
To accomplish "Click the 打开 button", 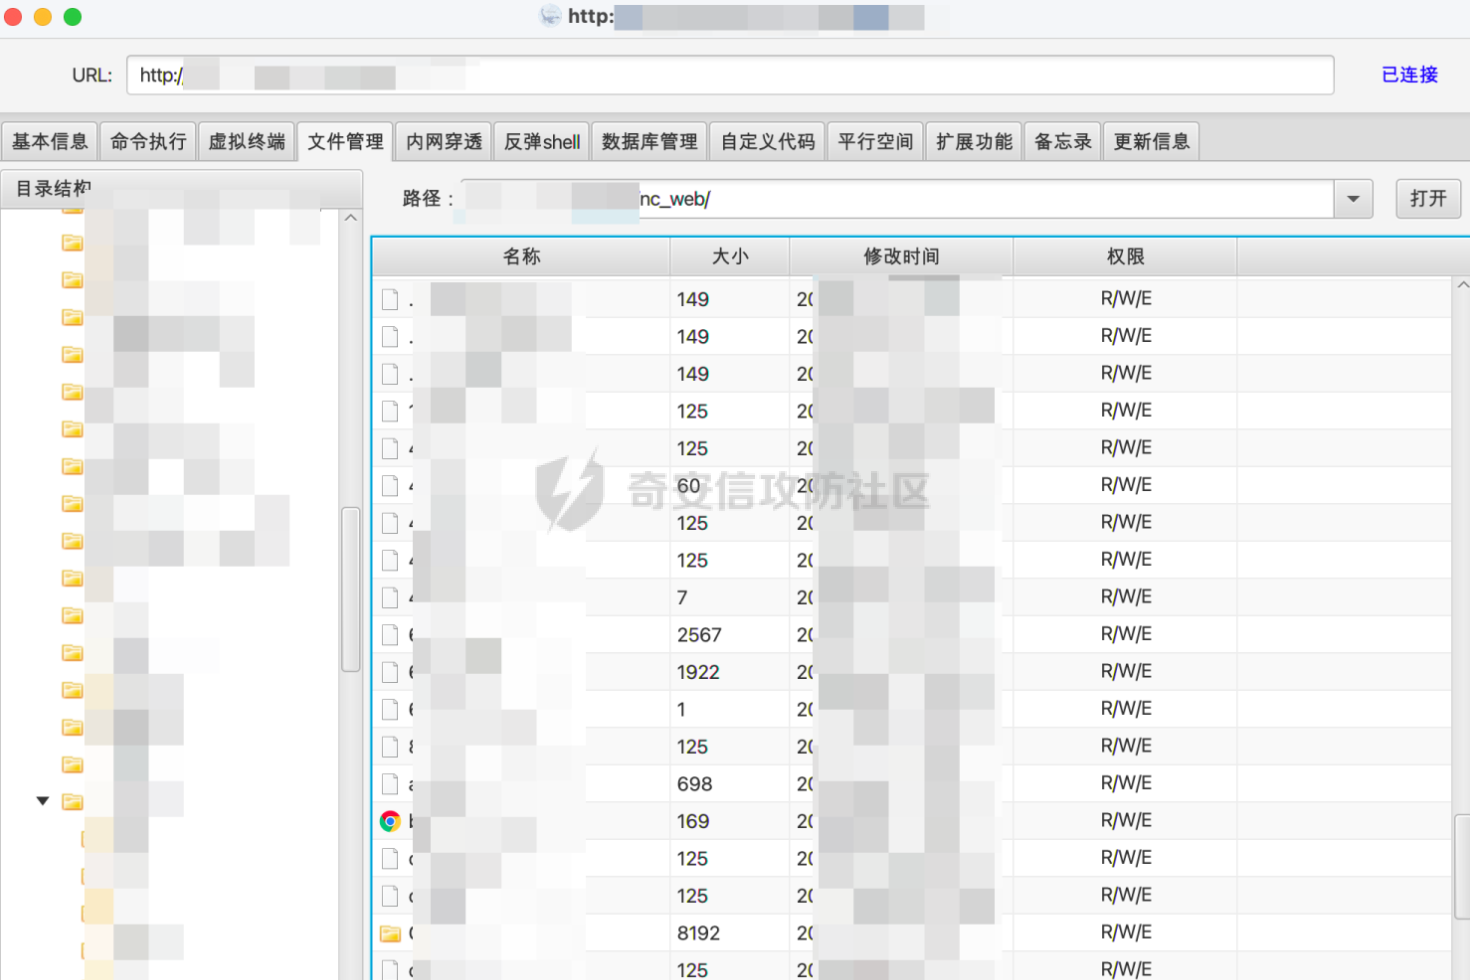I will (1428, 198).
